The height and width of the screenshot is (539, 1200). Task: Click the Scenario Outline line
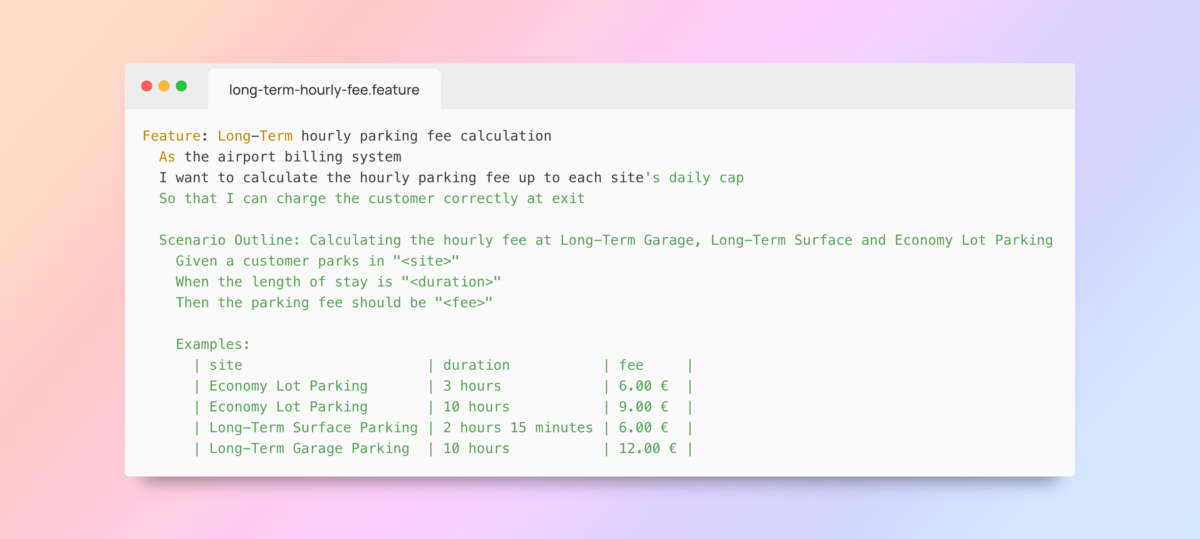point(606,240)
